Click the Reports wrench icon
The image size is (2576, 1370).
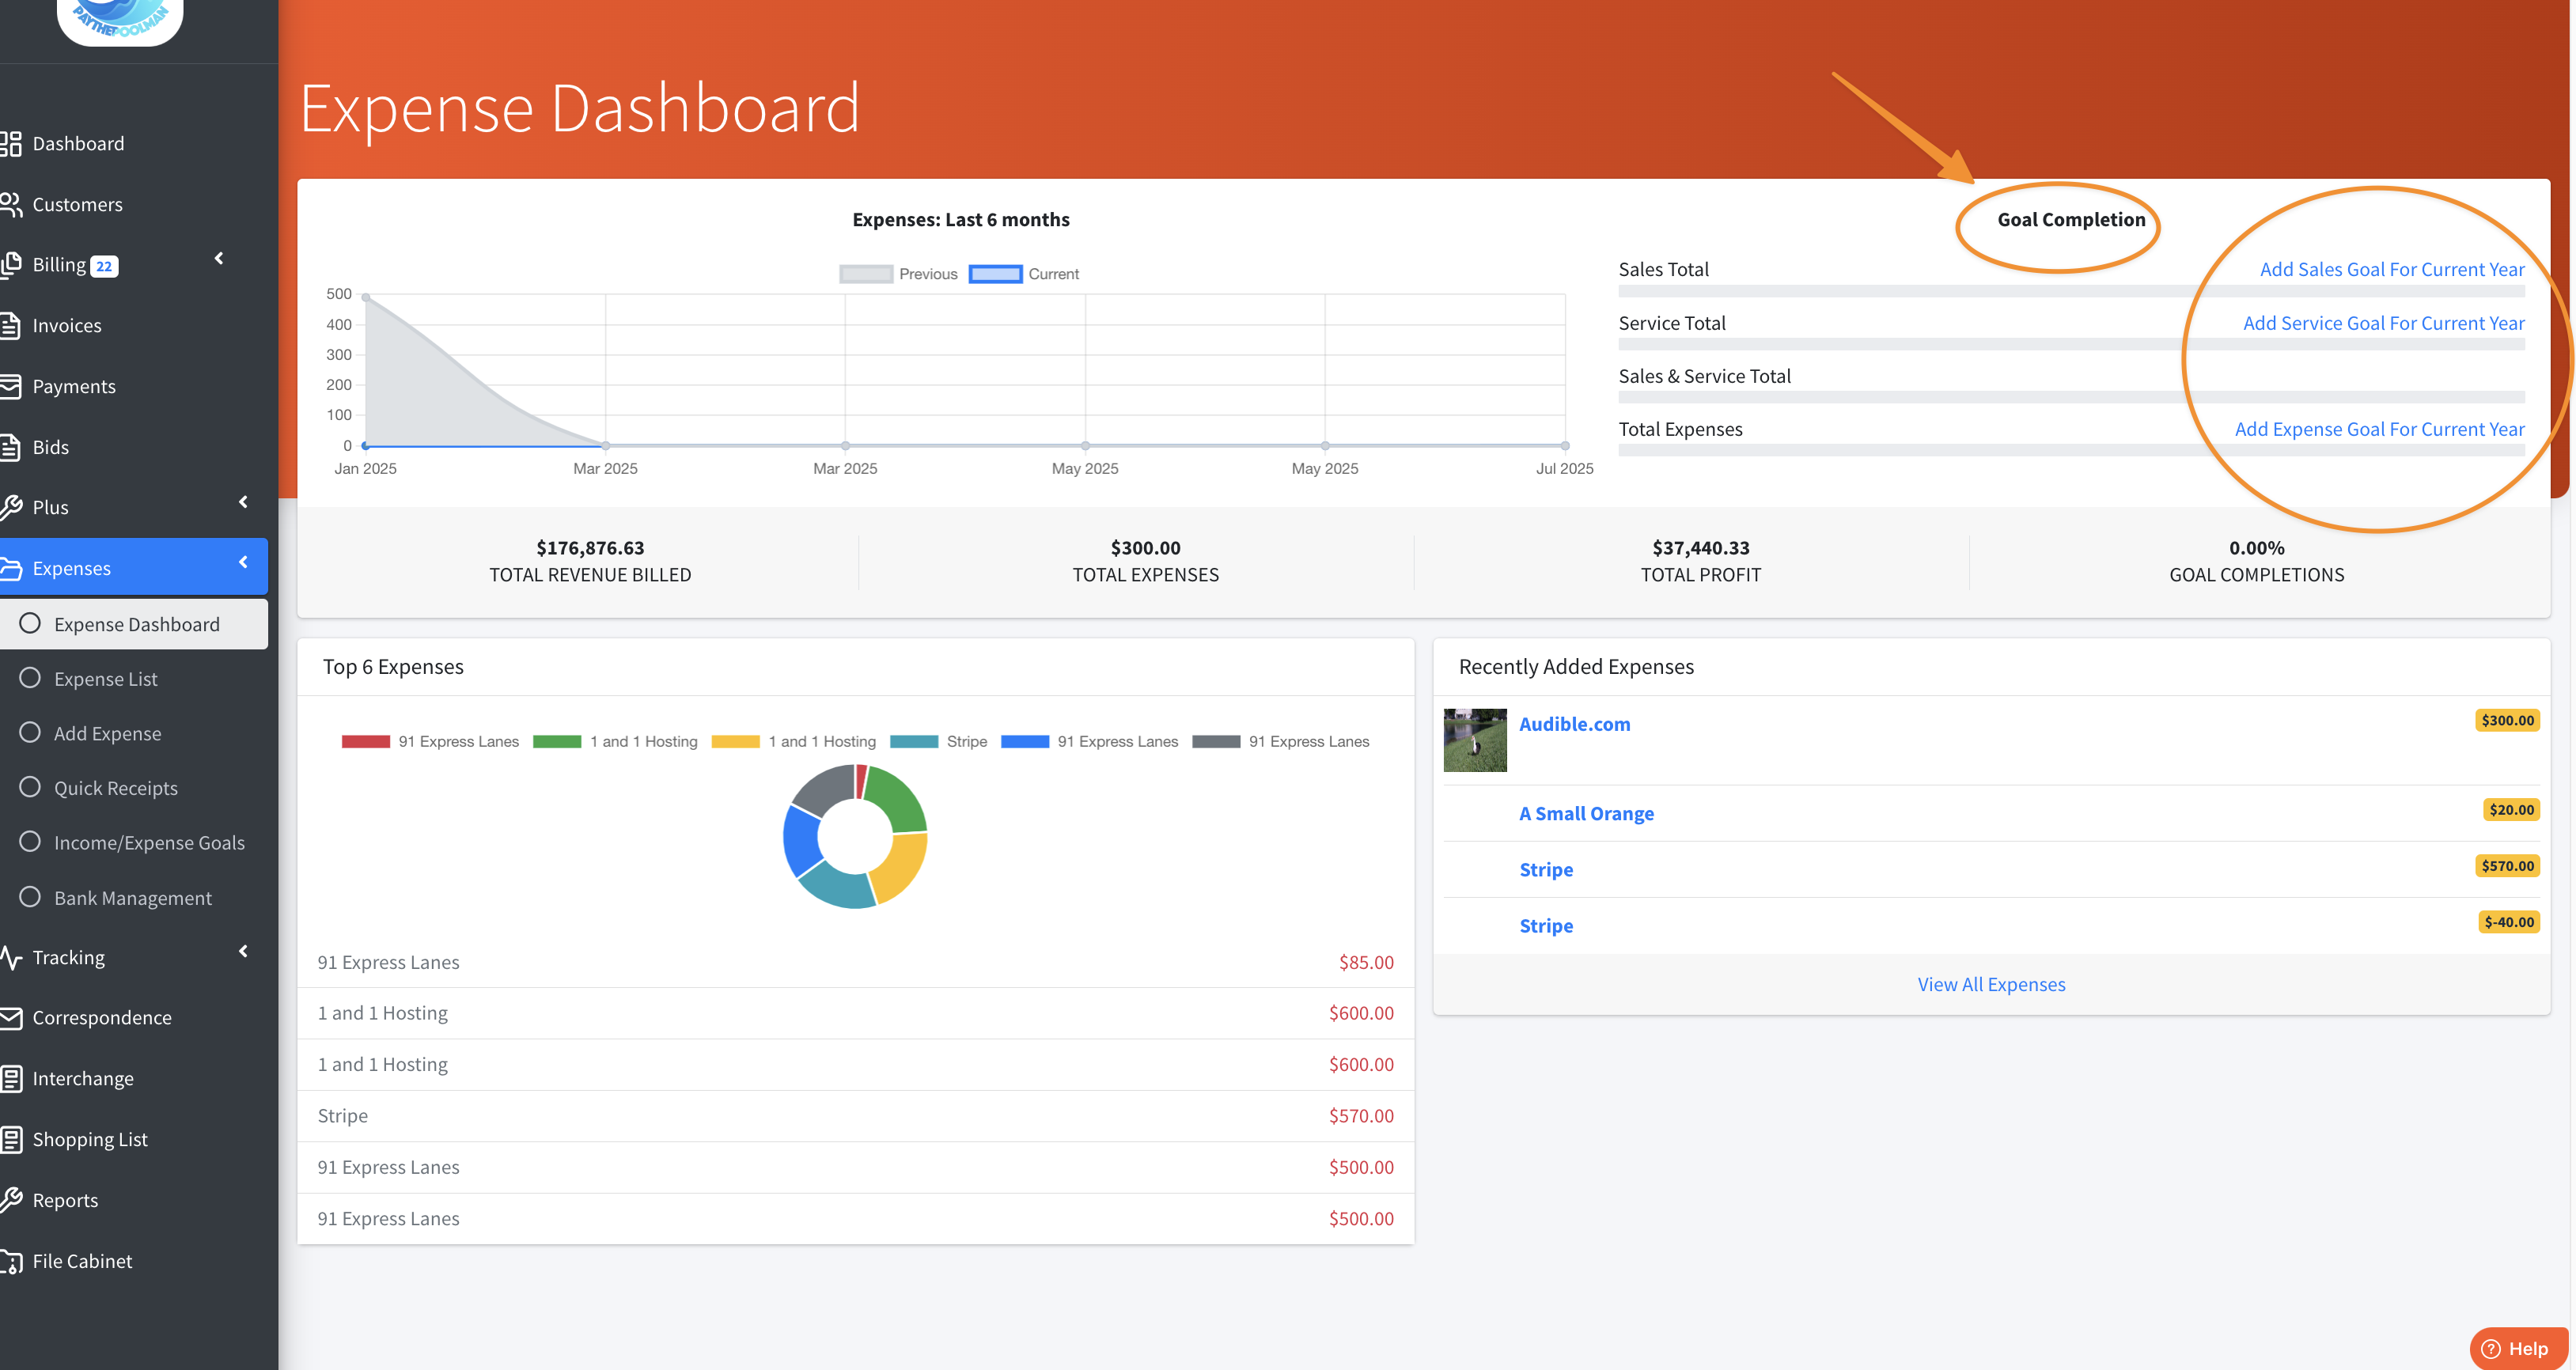(11, 1200)
